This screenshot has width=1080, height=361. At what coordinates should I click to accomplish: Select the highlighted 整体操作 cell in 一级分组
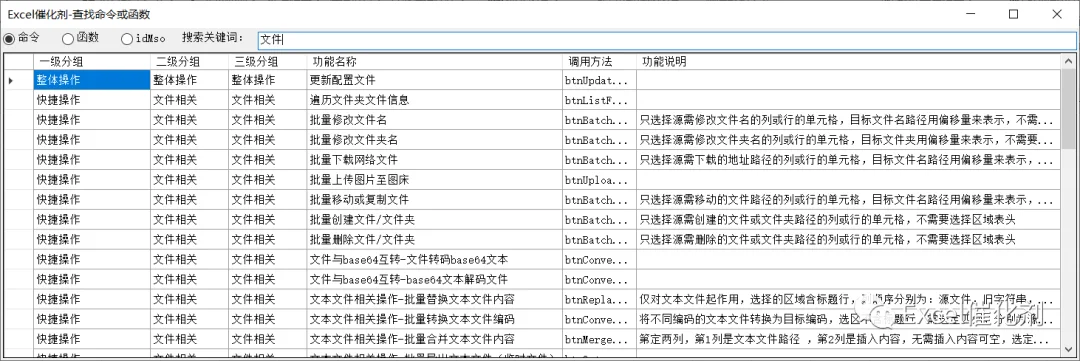92,80
